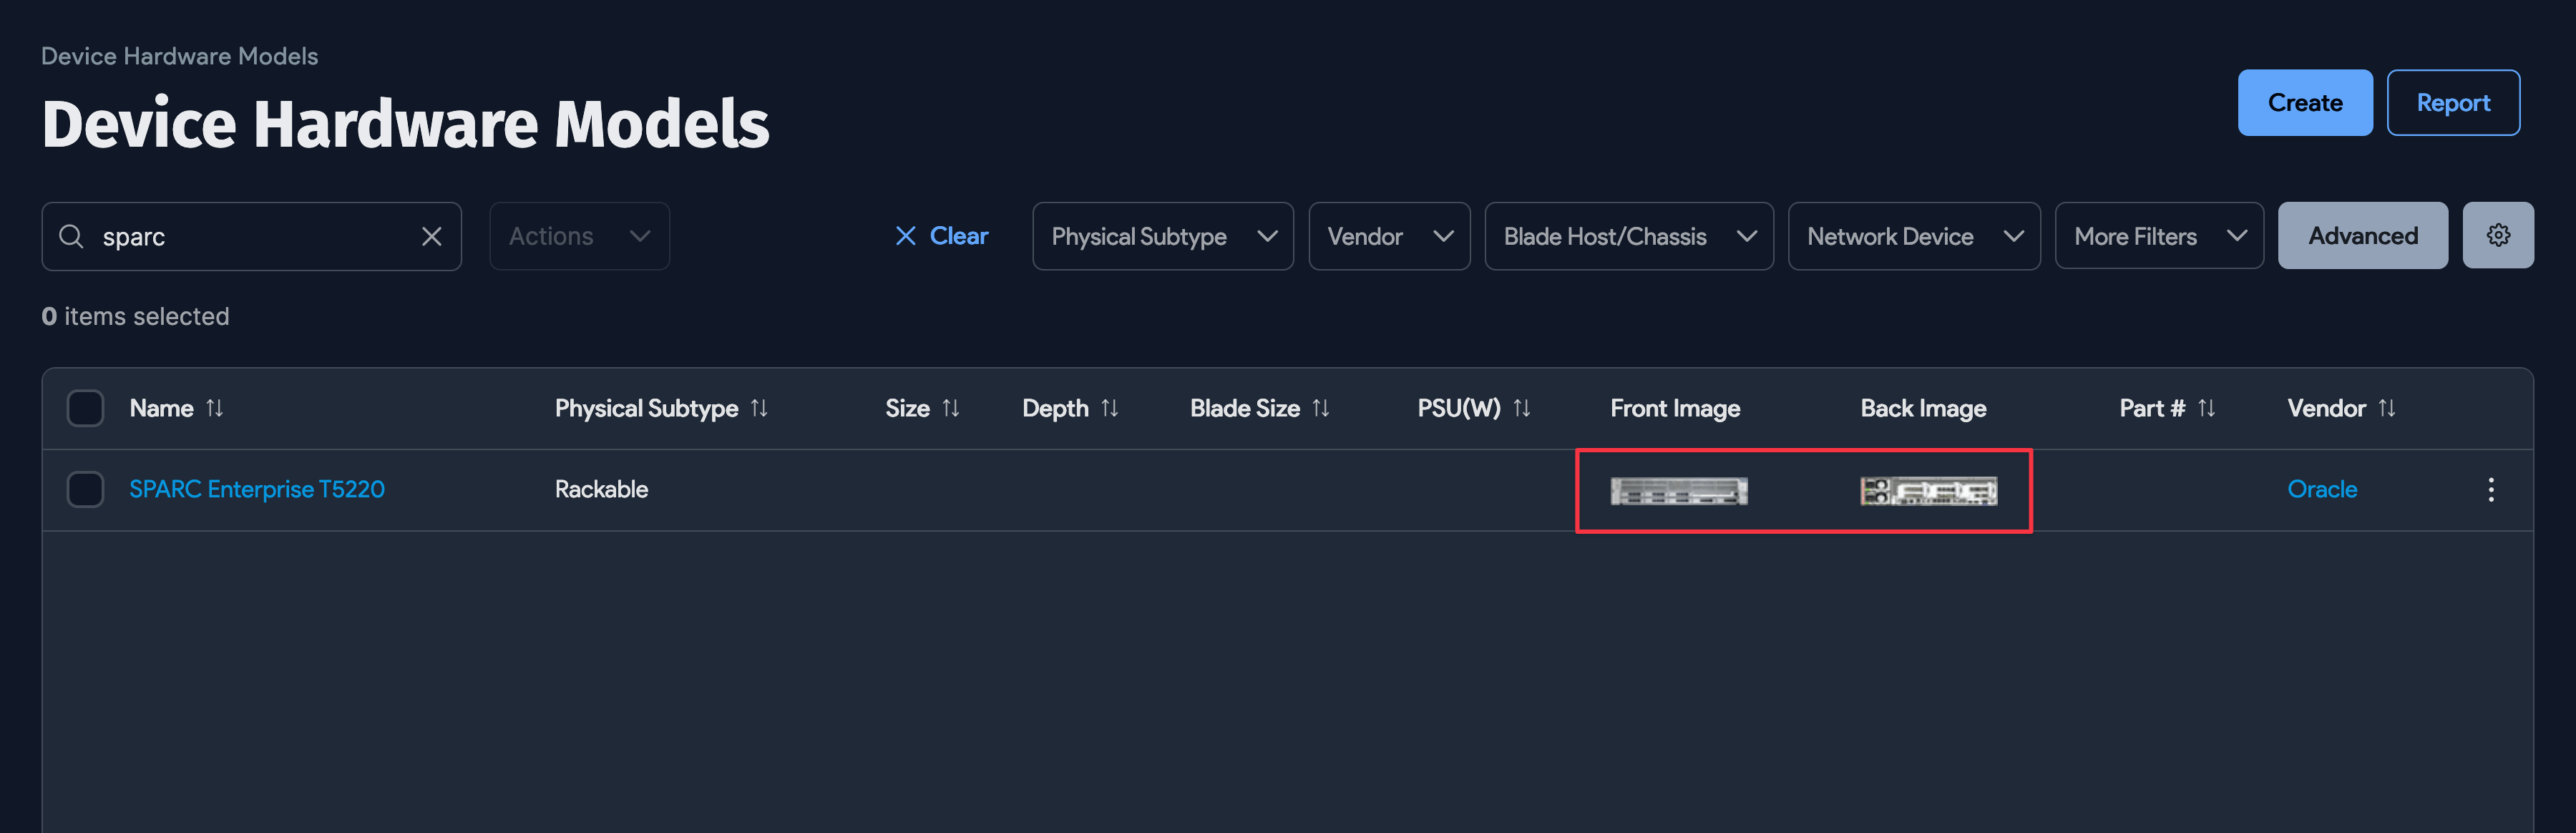Toggle the select-all checkbox in table header
This screenshot has width=2576, height=833.
[x=85, y=408]
